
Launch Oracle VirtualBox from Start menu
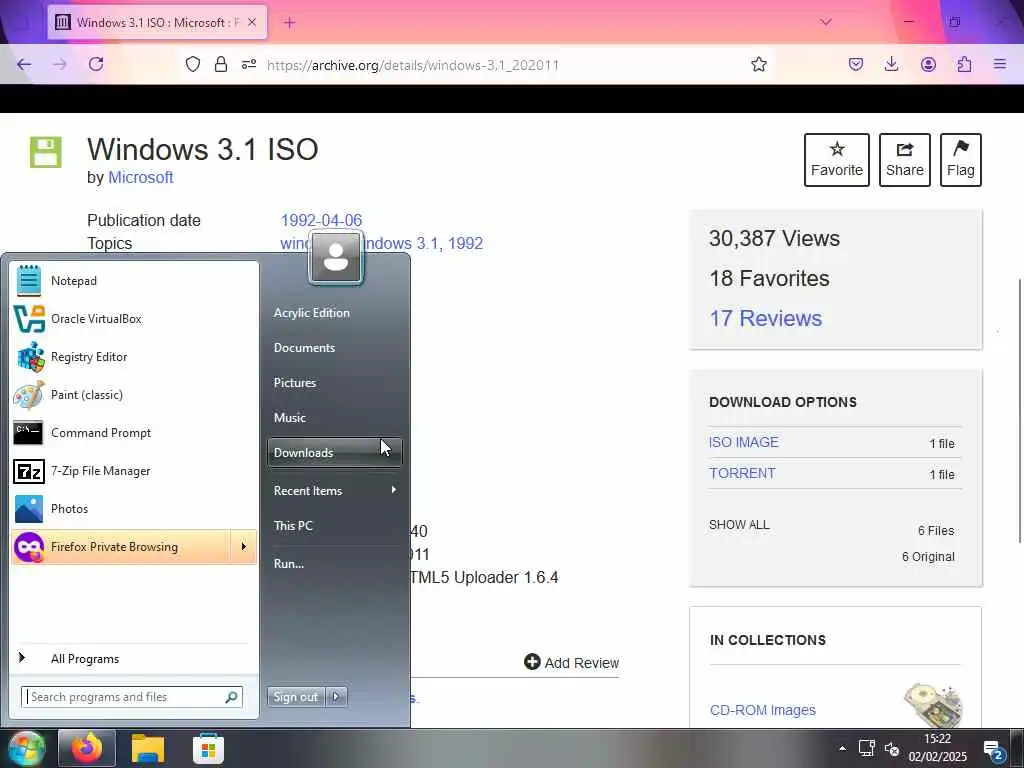(134, 319)
